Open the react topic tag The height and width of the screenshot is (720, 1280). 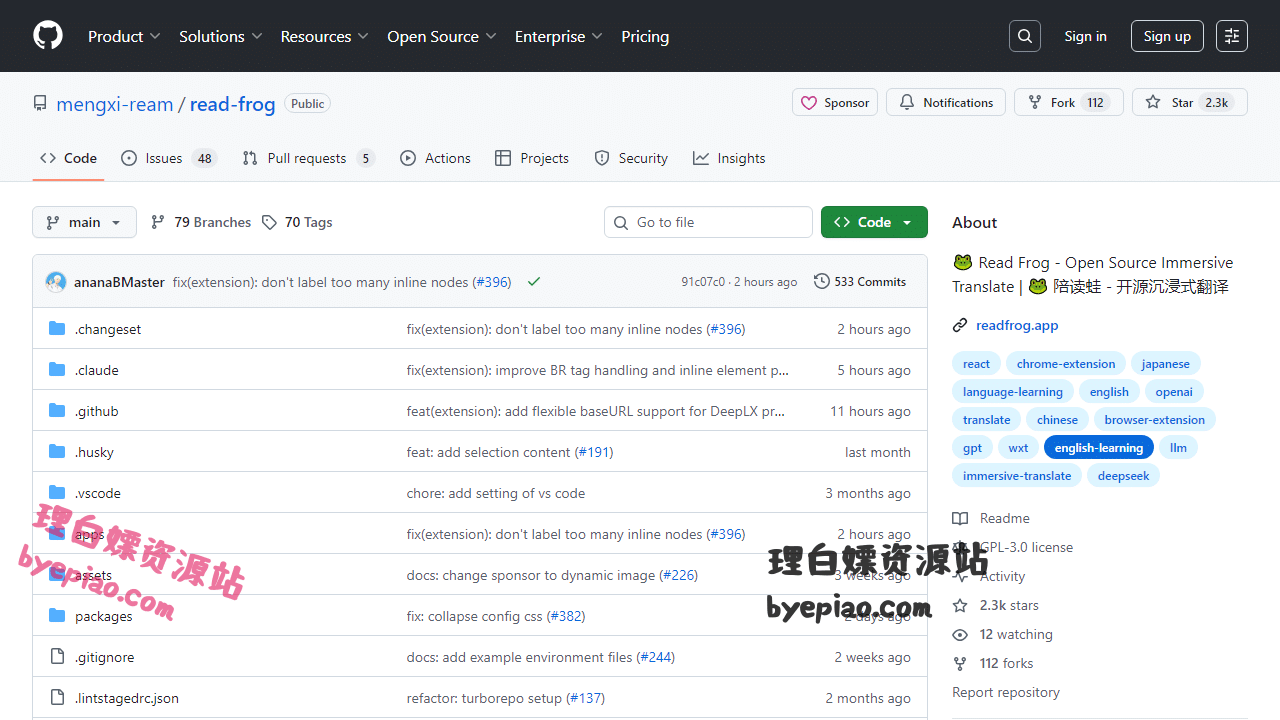click(976, 364)
